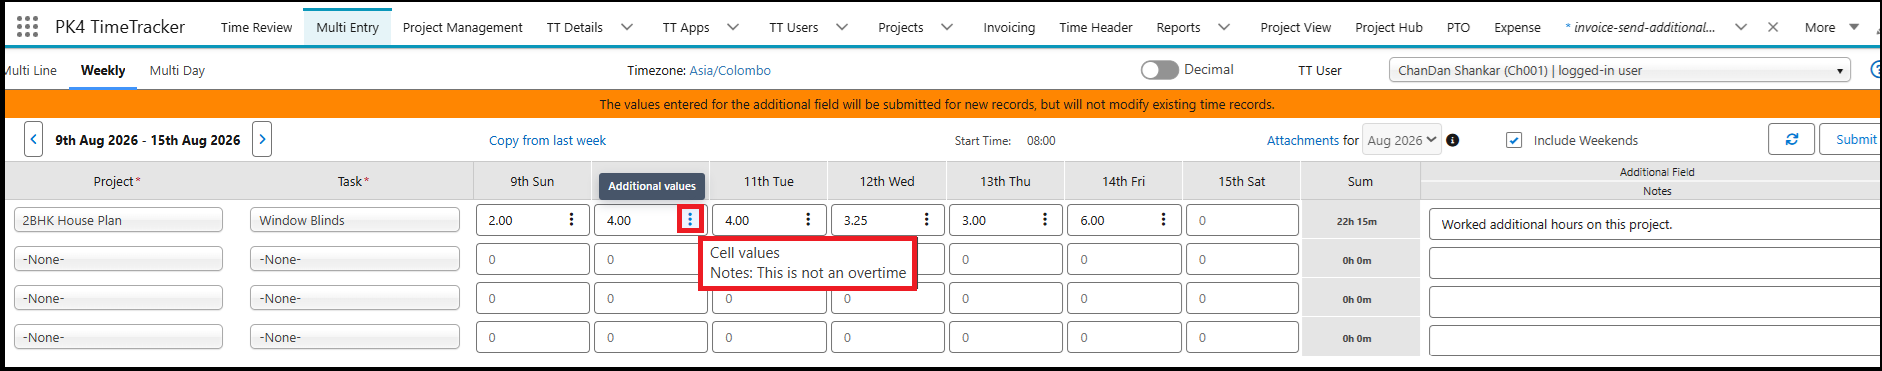Viewport: 1882px width, 371px height.
Task: Switch to the Multi Day tab
Action: tap(177, 70)
